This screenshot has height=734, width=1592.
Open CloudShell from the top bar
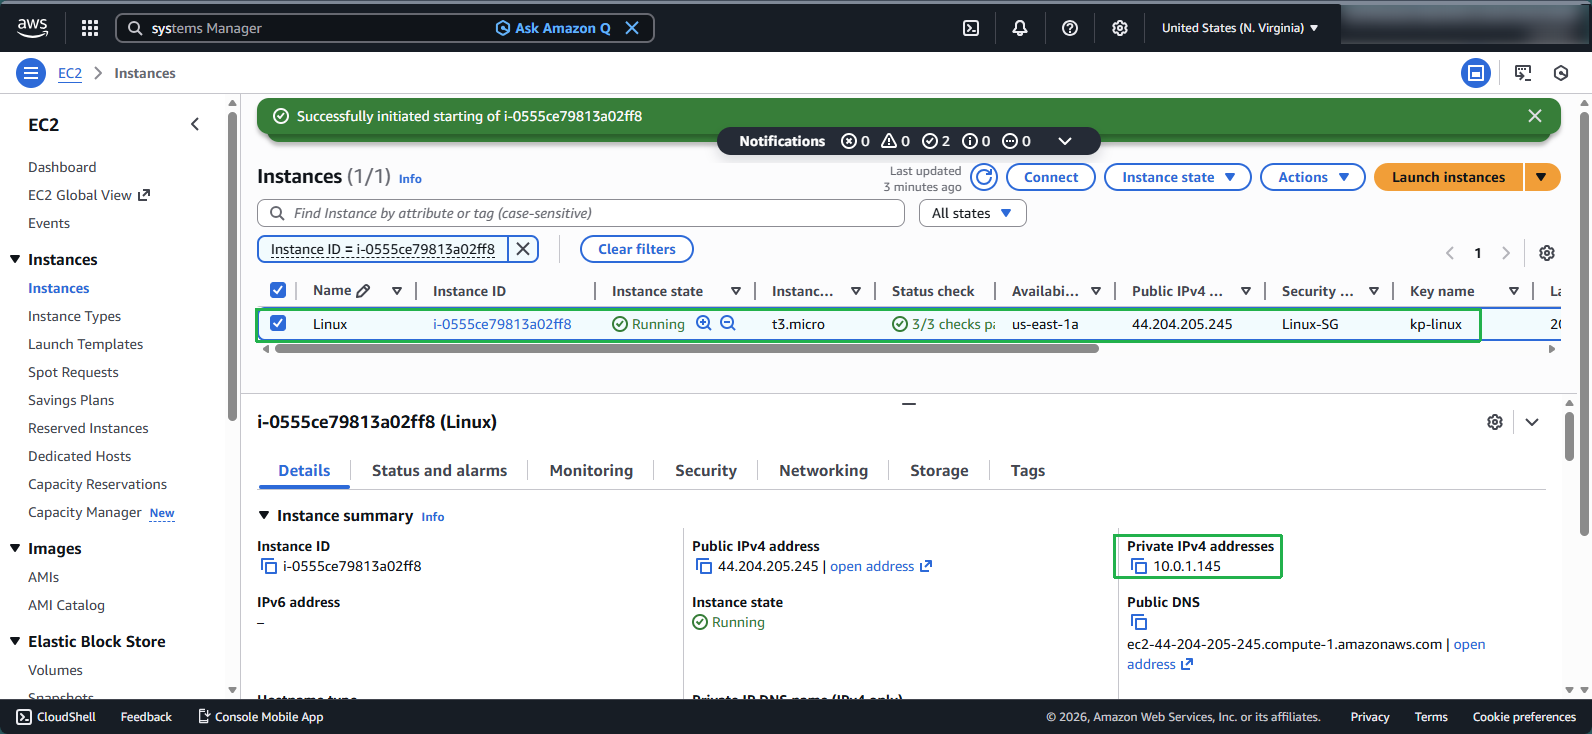[x=971, y=28]
